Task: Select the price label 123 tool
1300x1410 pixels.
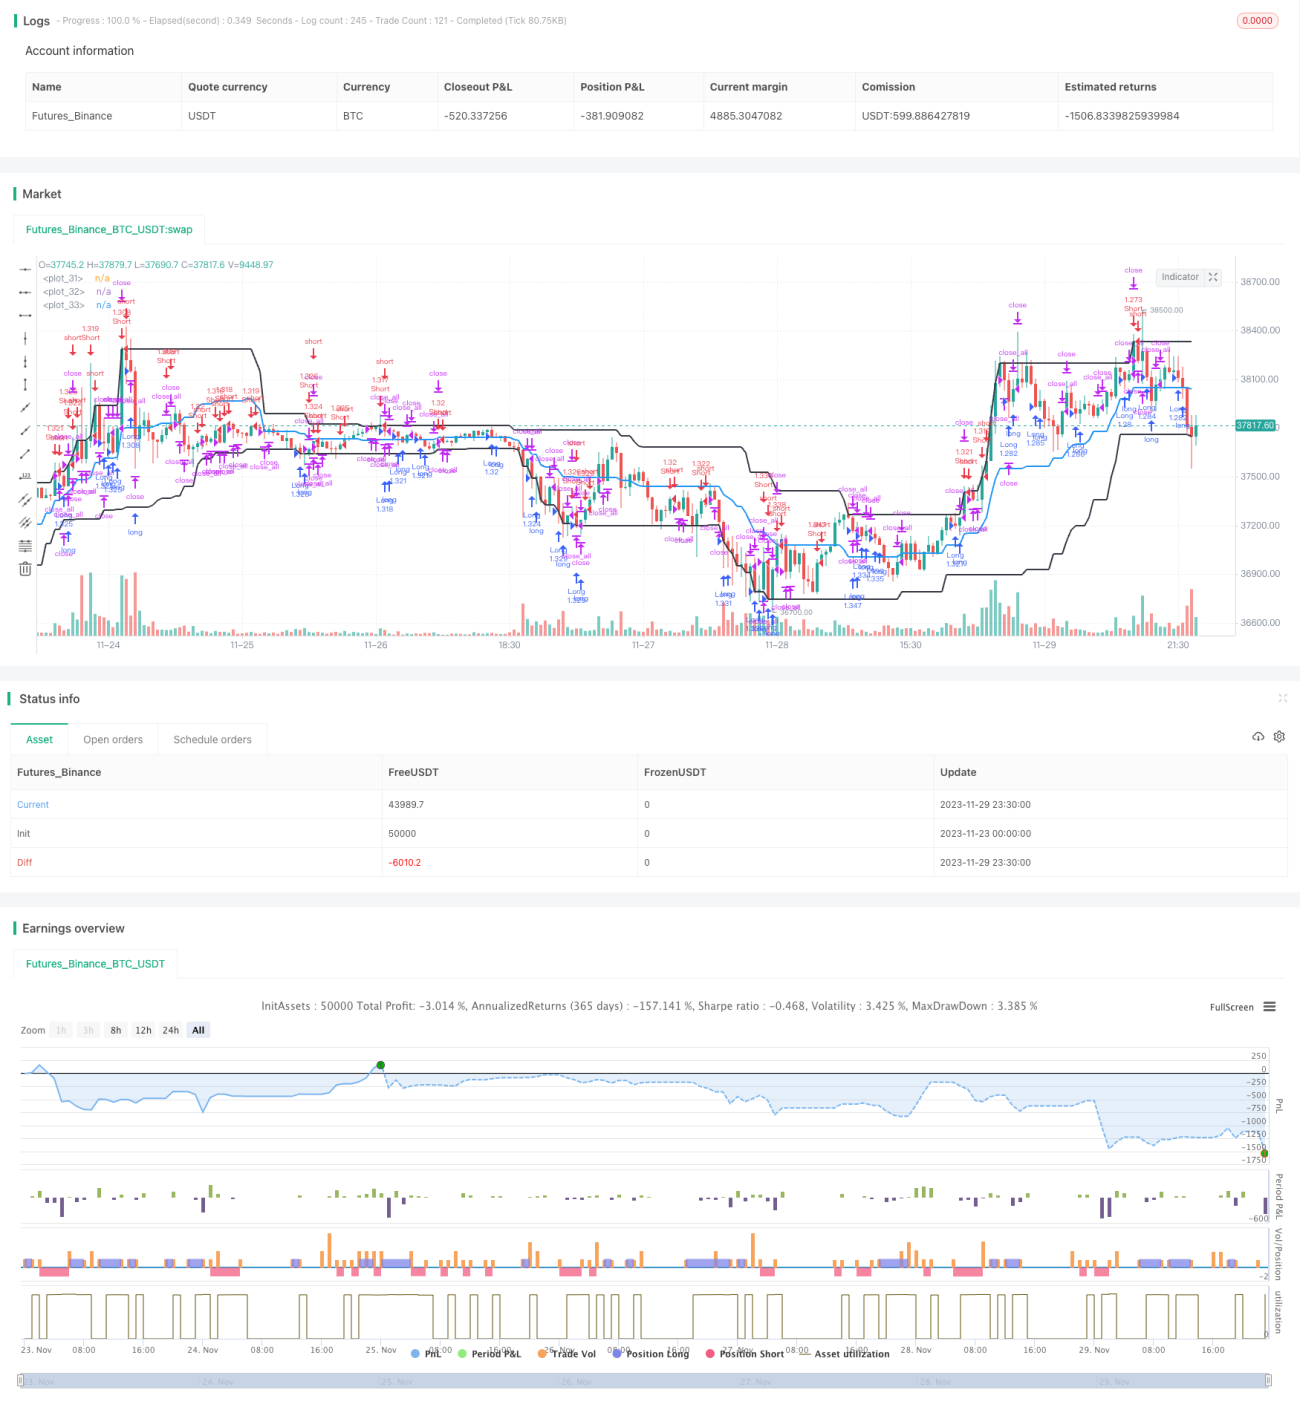Action: click(x=25, y=477)
